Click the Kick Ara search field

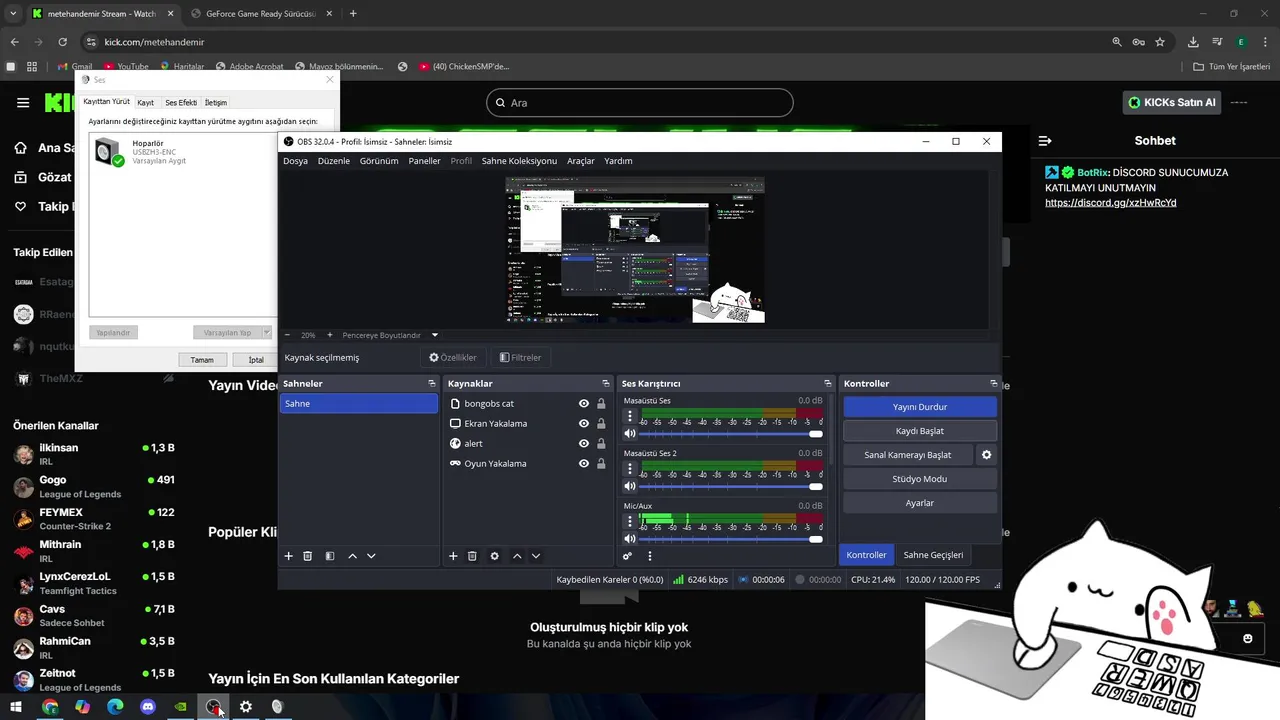point(639,103)
